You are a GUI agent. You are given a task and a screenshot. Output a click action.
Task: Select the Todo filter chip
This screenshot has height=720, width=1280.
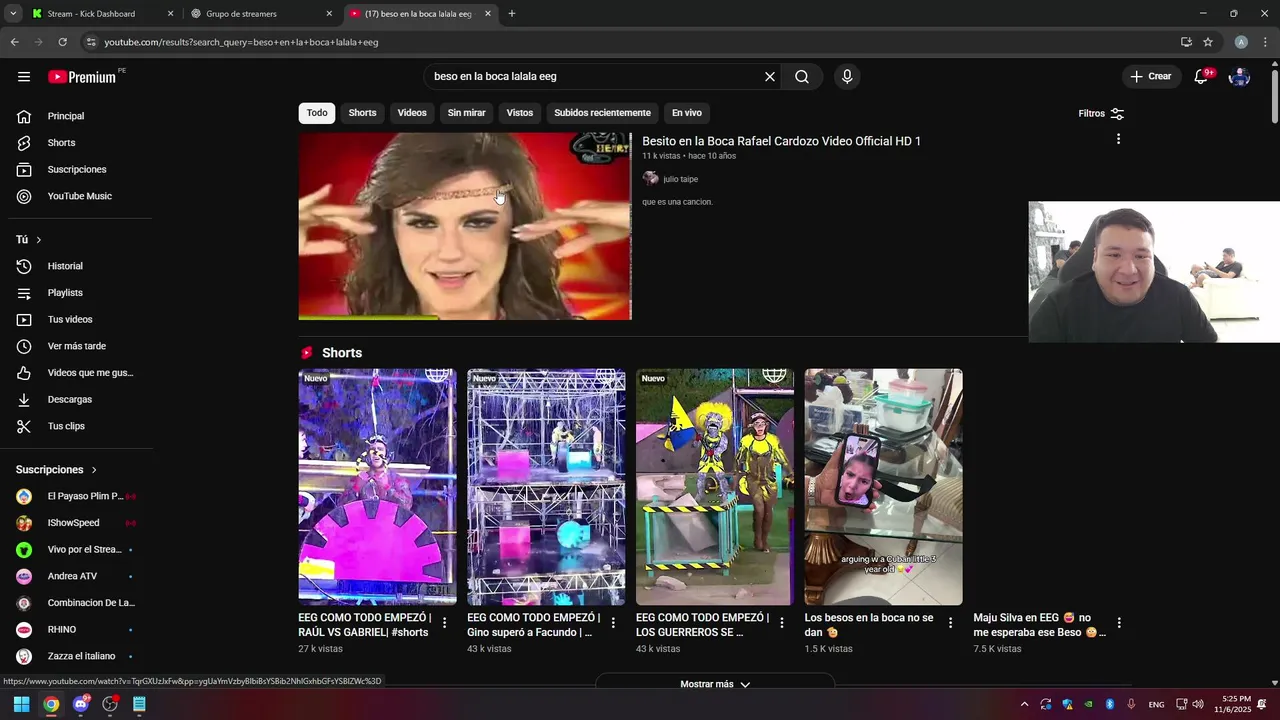317,113
